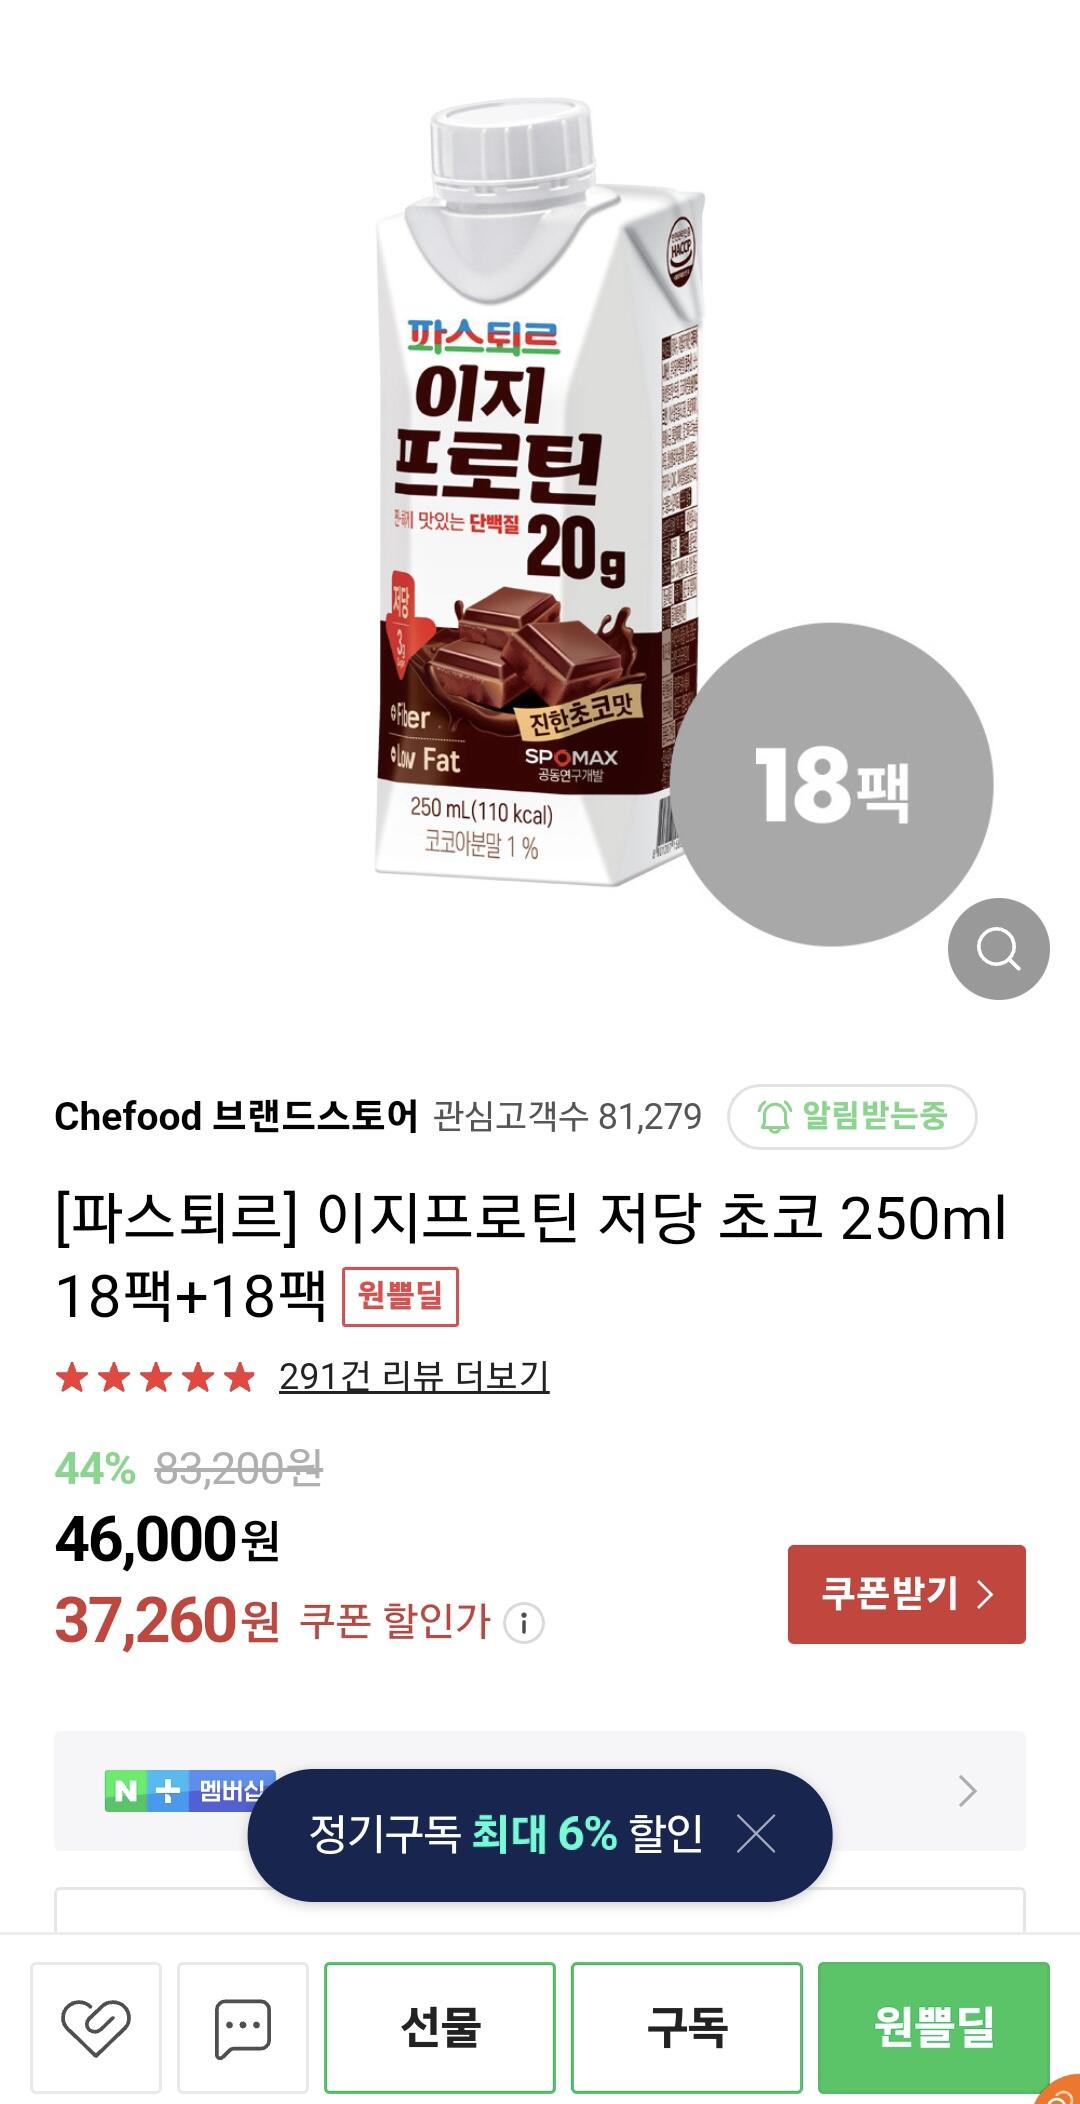Open the Chefood 브랜드스토어 store link

coord(237,1116)
